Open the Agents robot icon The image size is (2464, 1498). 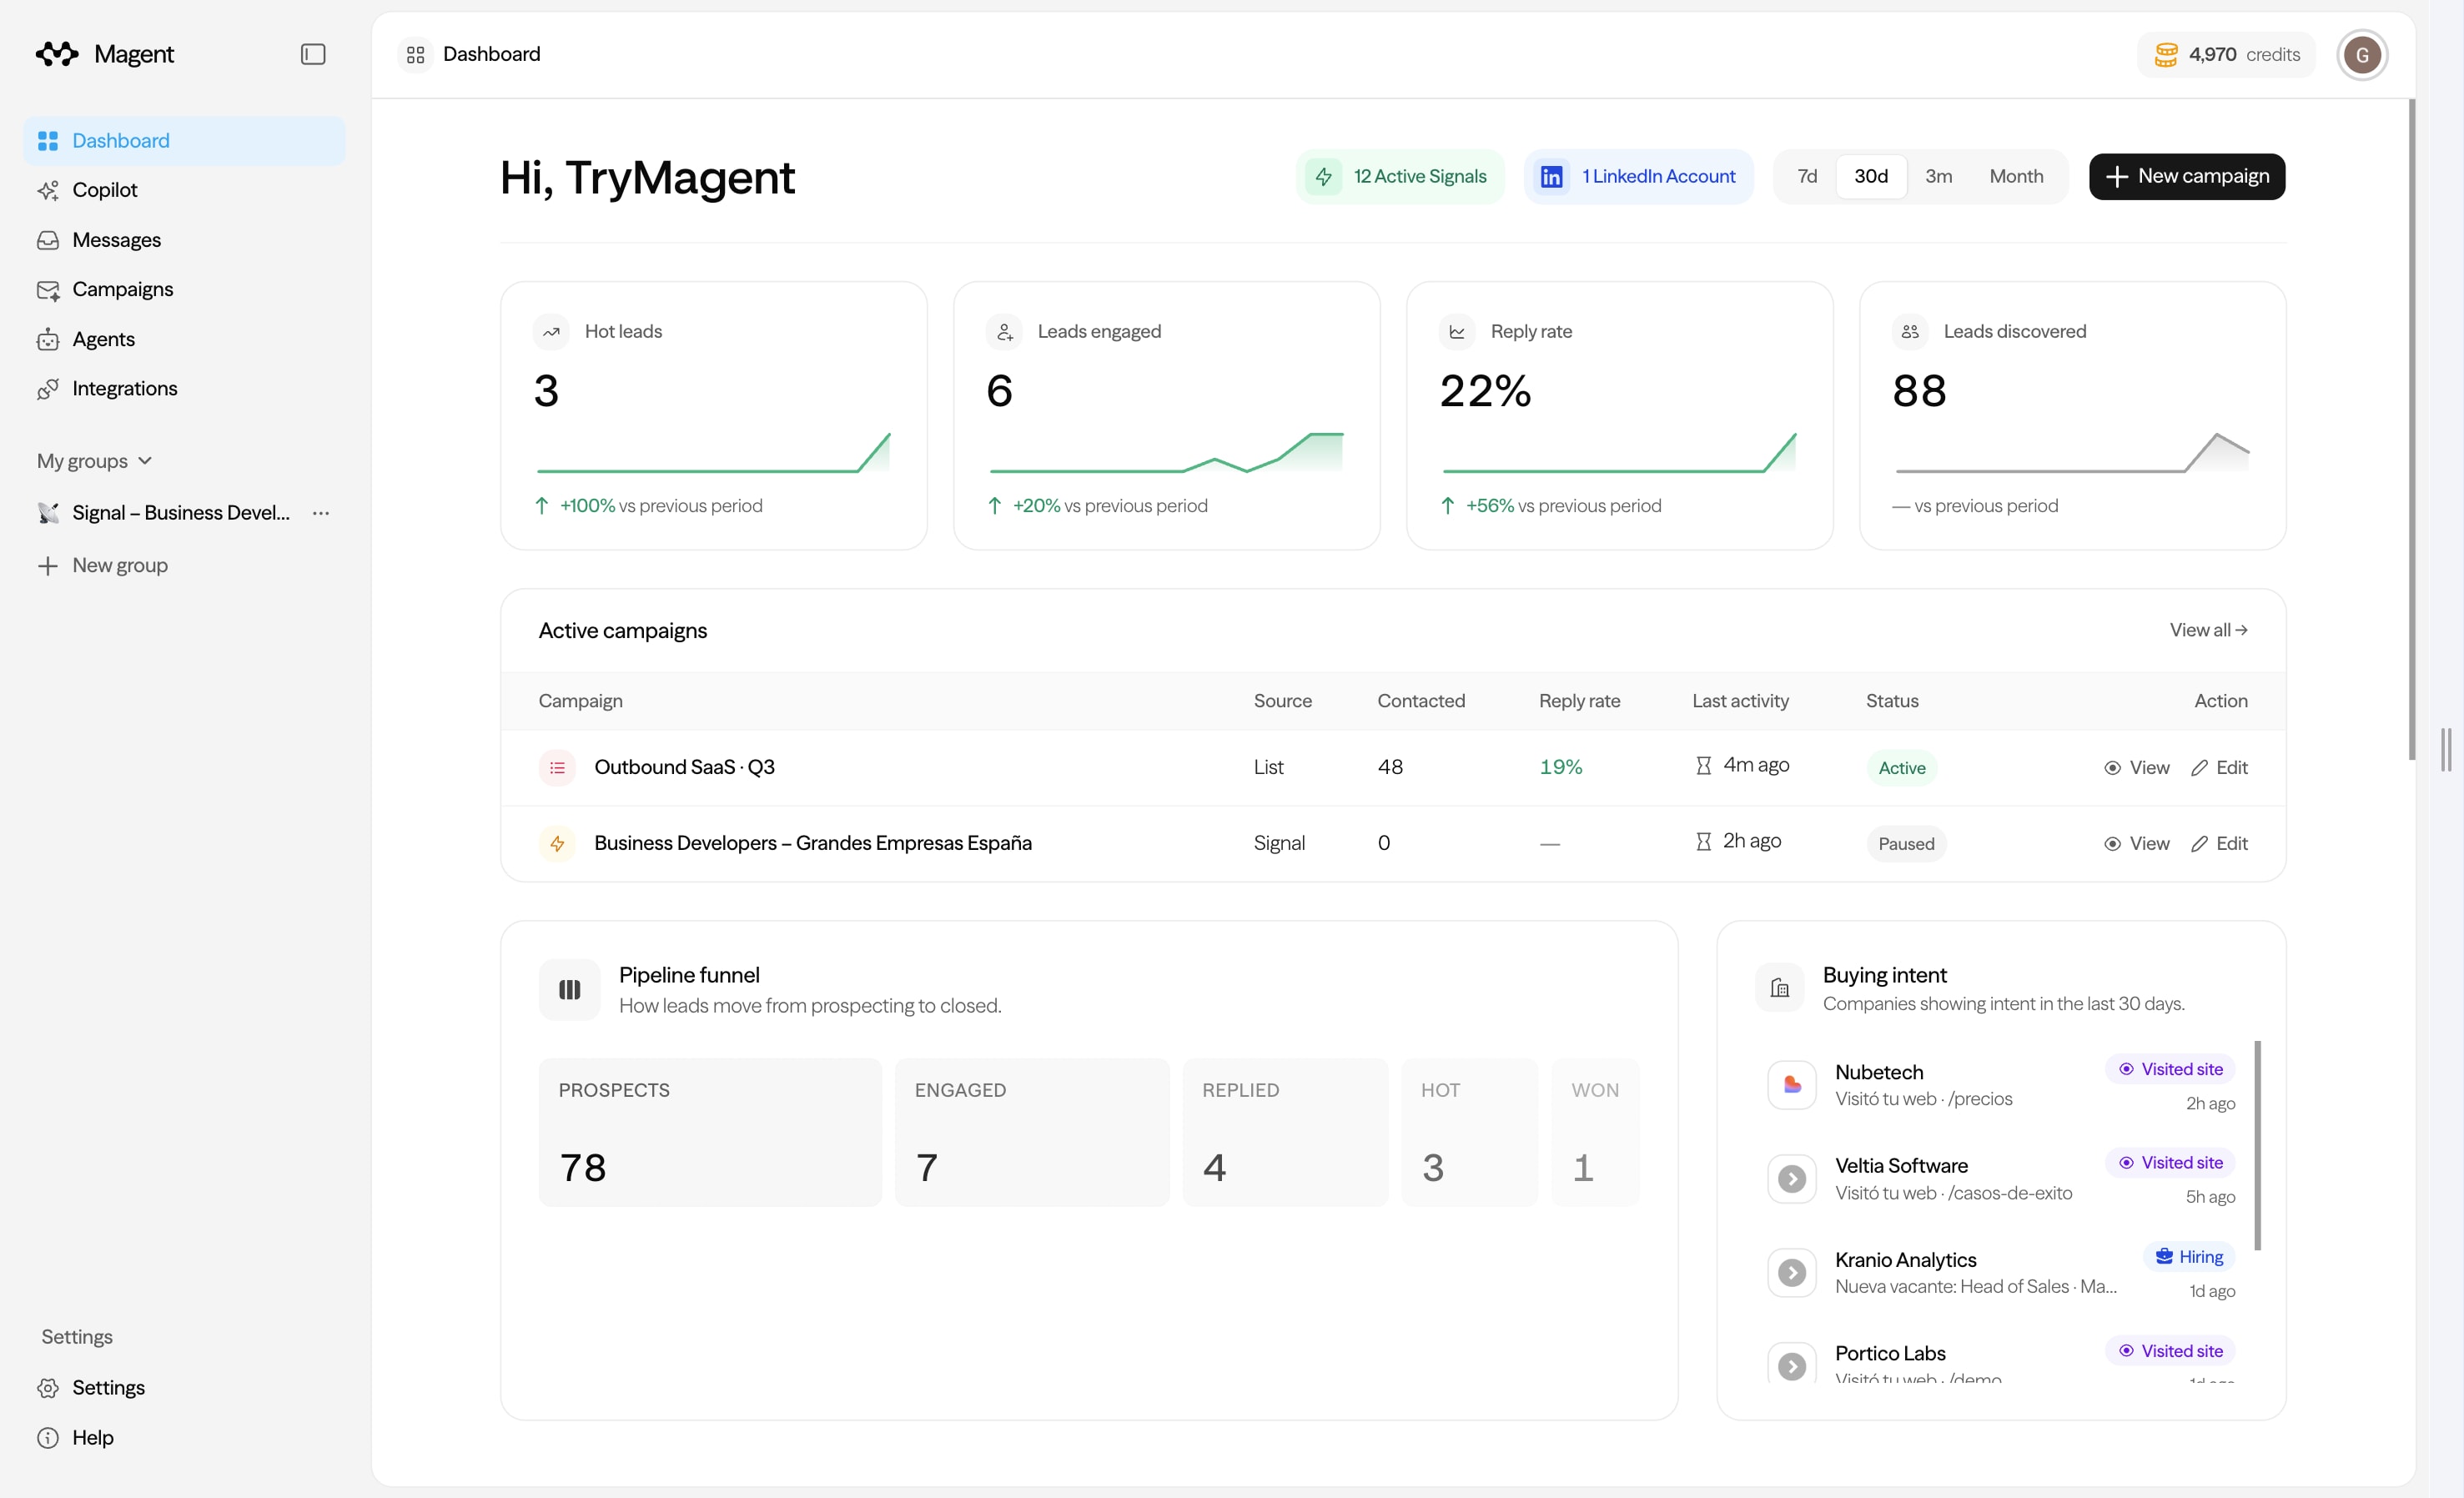[x=48, y=340]
